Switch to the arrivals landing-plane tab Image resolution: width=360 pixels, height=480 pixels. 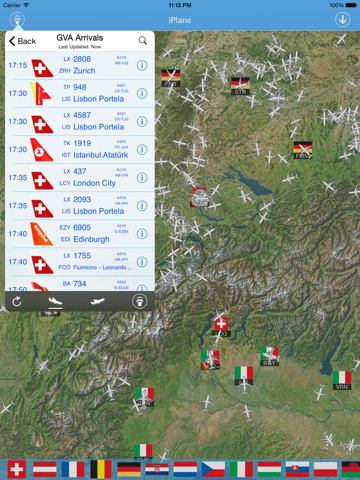[x=55, y=302]
